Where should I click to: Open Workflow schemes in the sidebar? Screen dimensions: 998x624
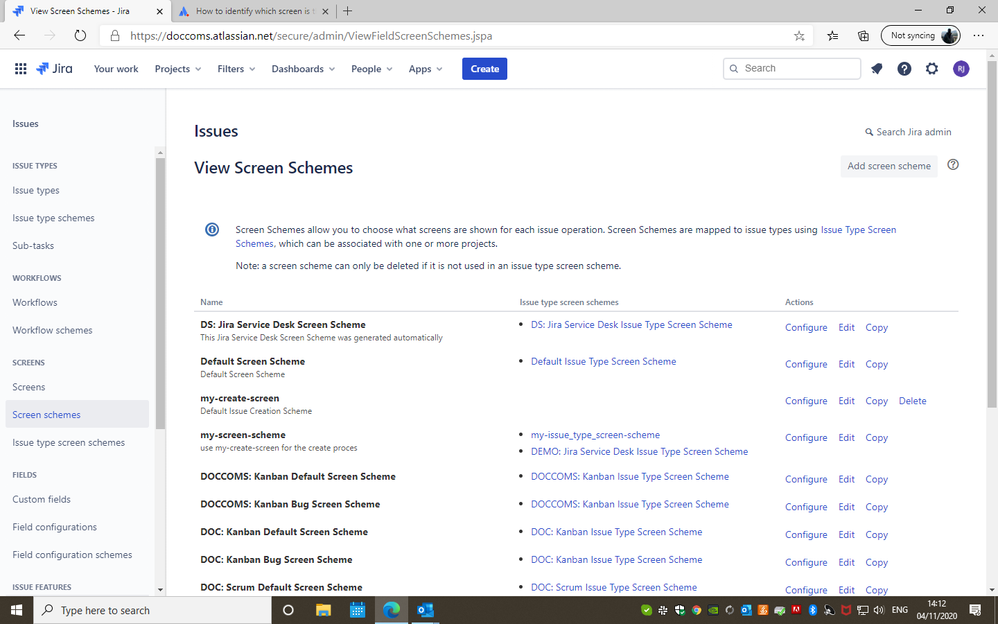pyautogui.click(x=52, y=330)
